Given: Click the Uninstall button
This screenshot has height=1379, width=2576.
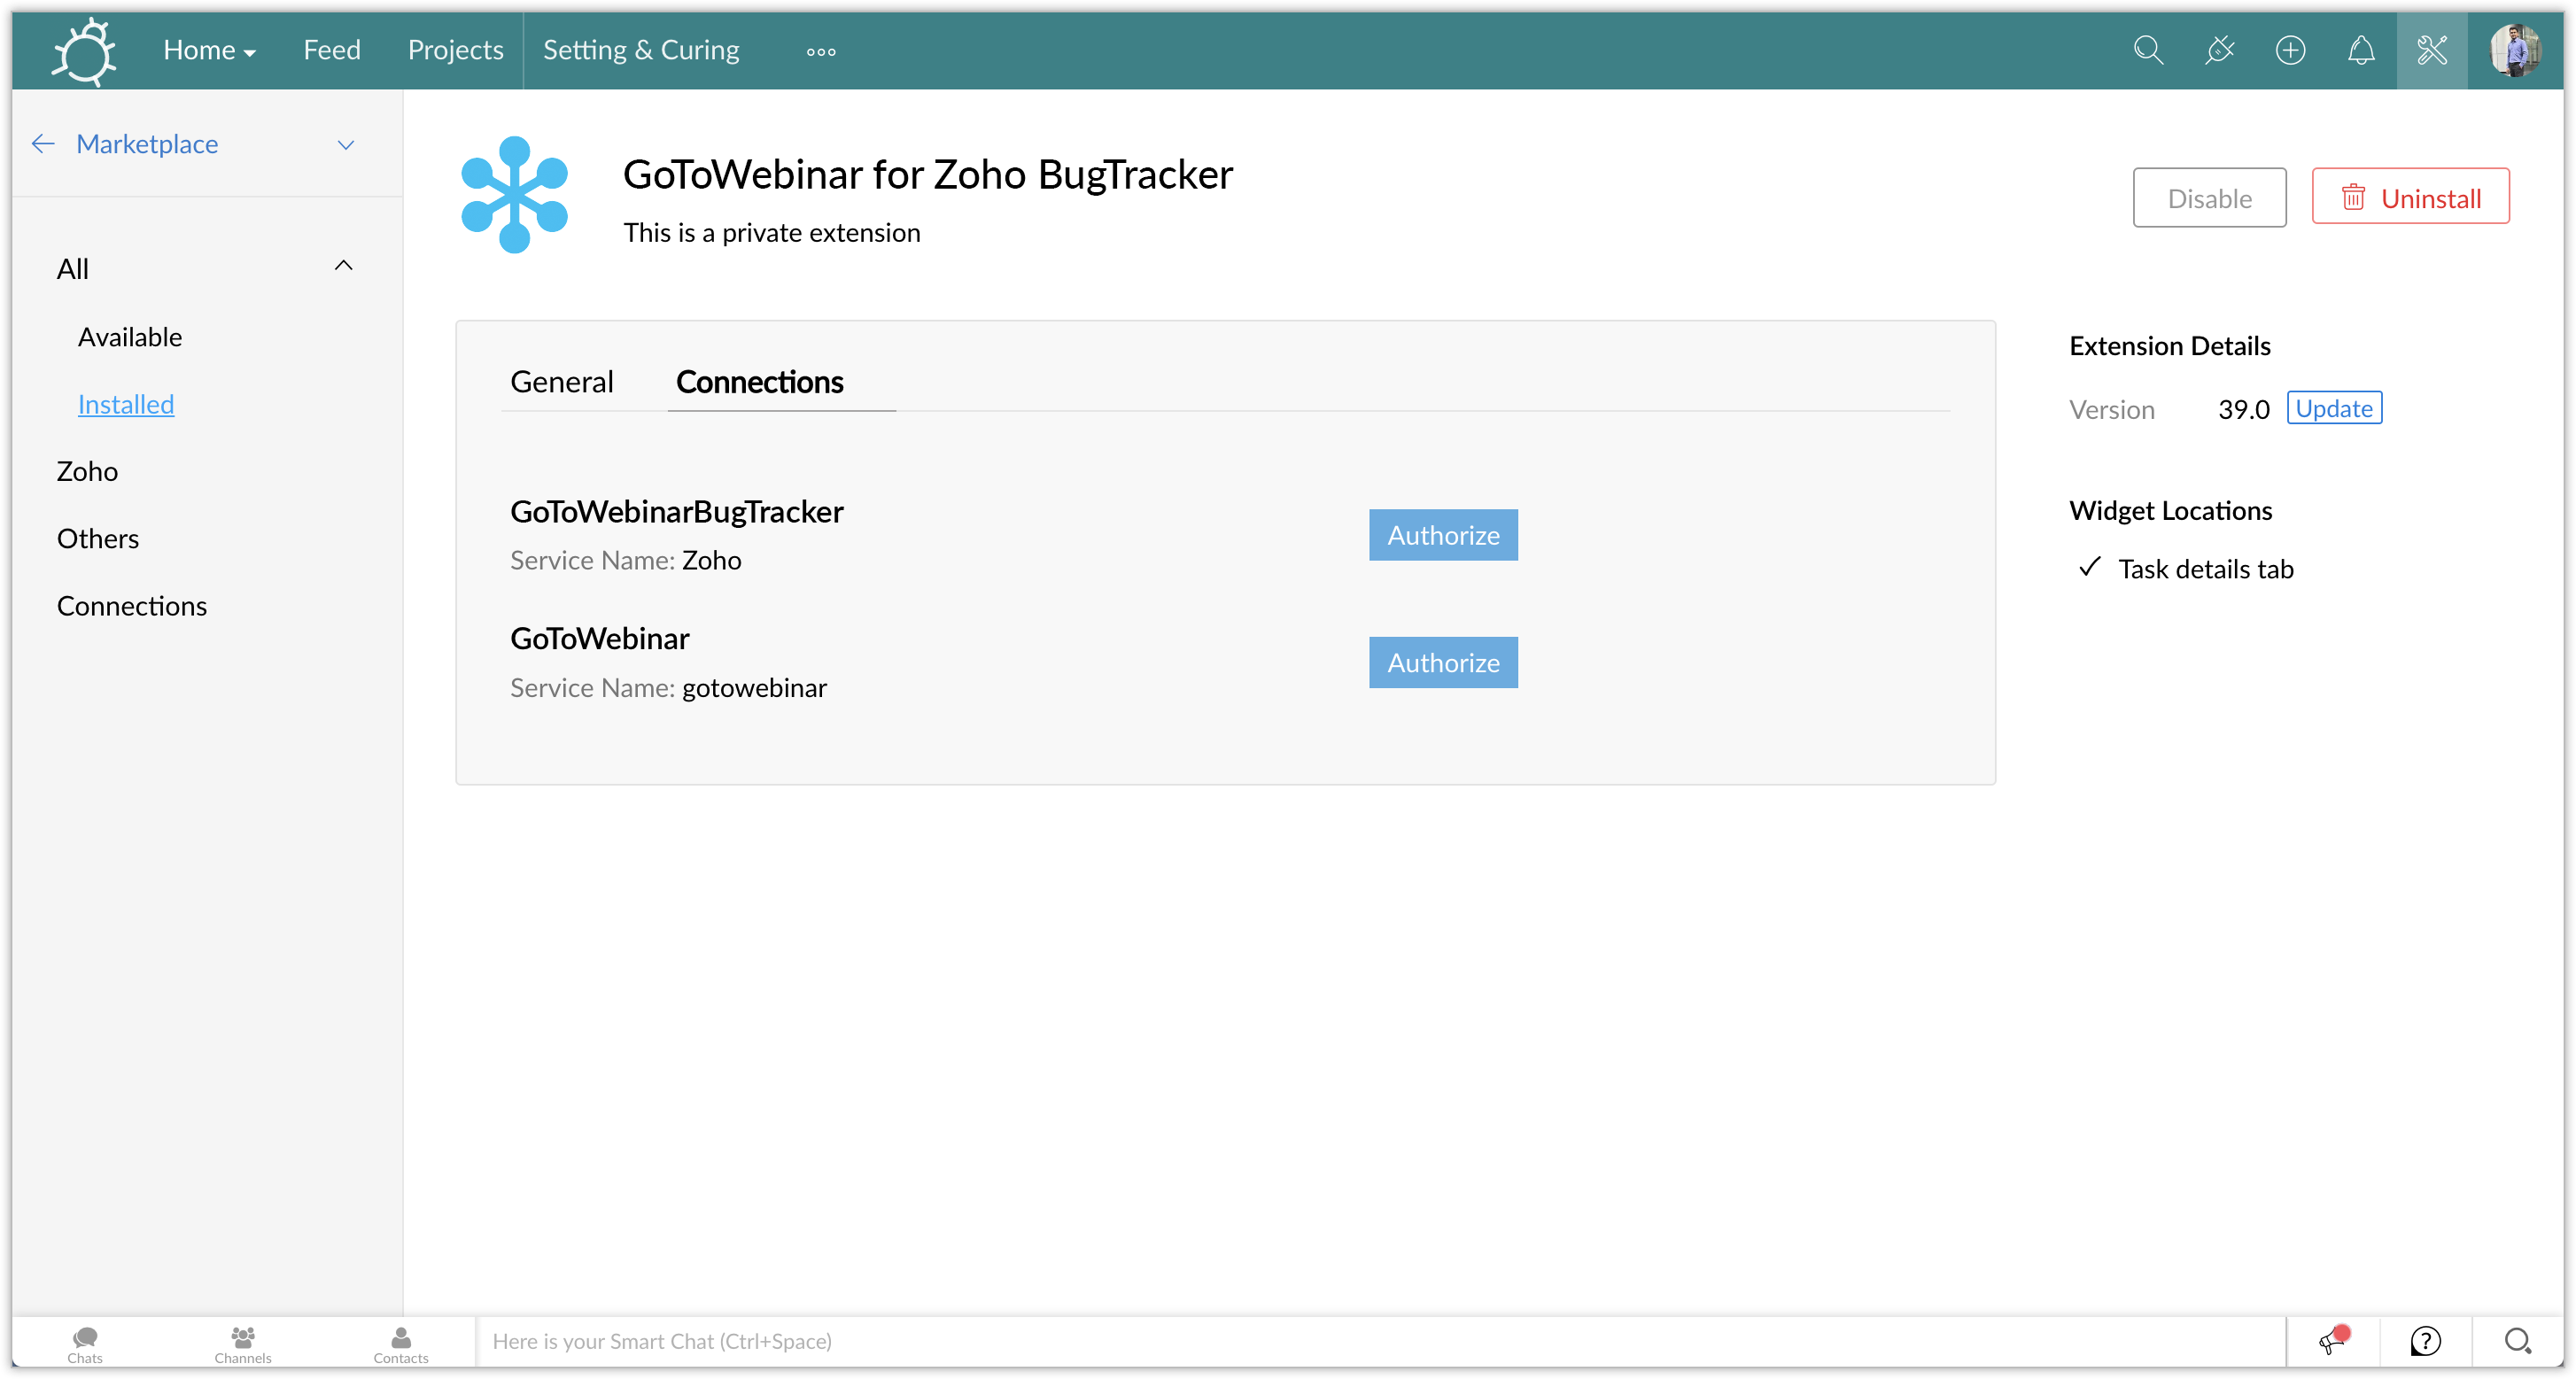Looking at the screenshot, I should click(2410, 197).
